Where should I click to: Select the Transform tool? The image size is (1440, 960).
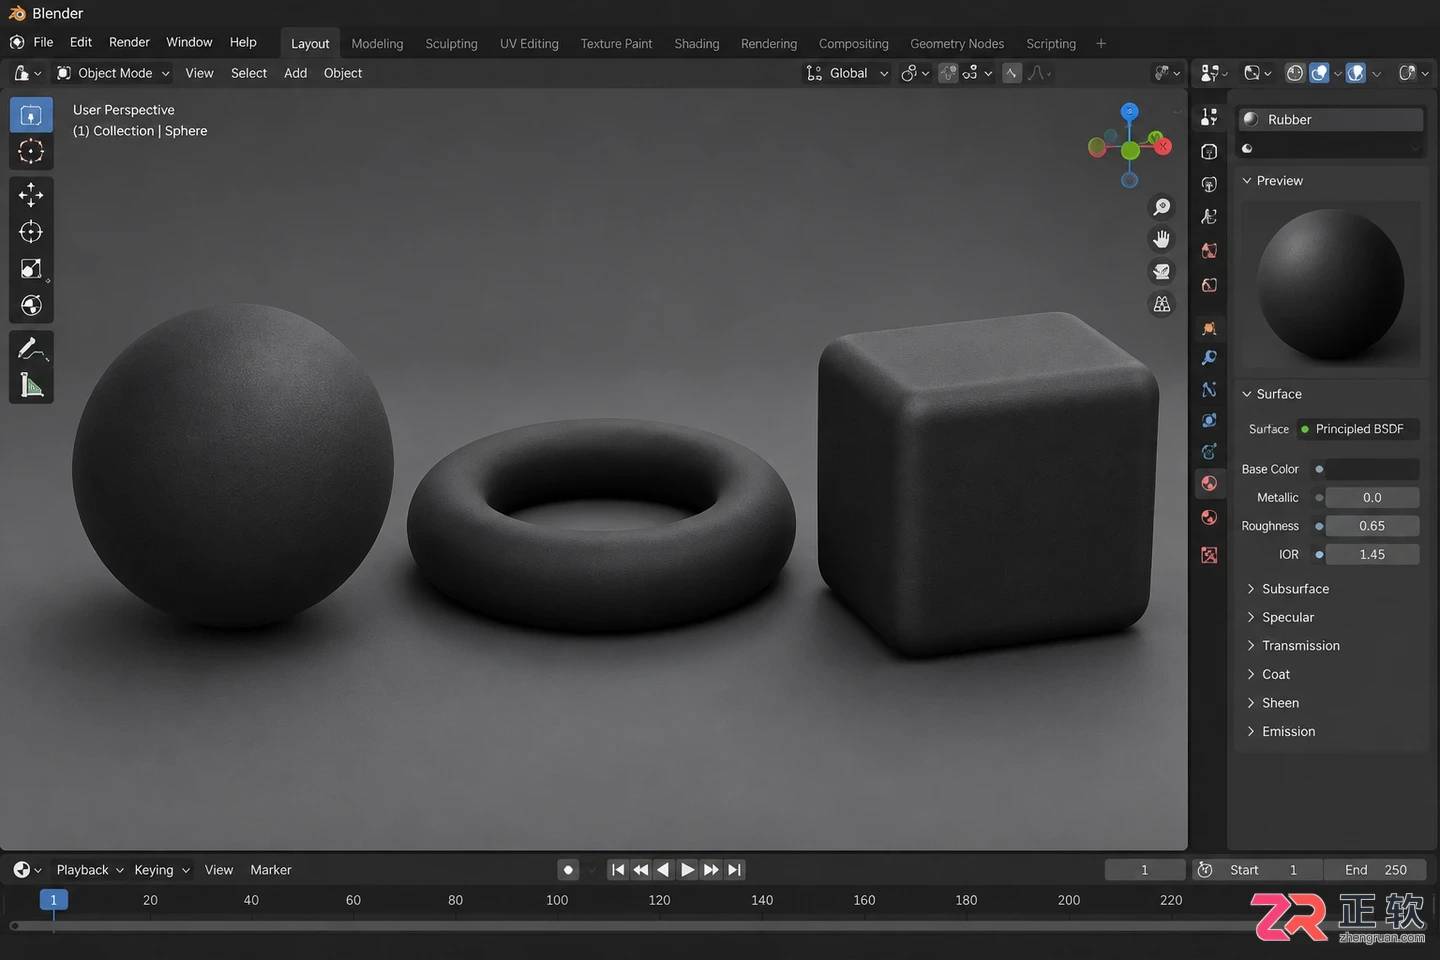[x=31, y=306]
